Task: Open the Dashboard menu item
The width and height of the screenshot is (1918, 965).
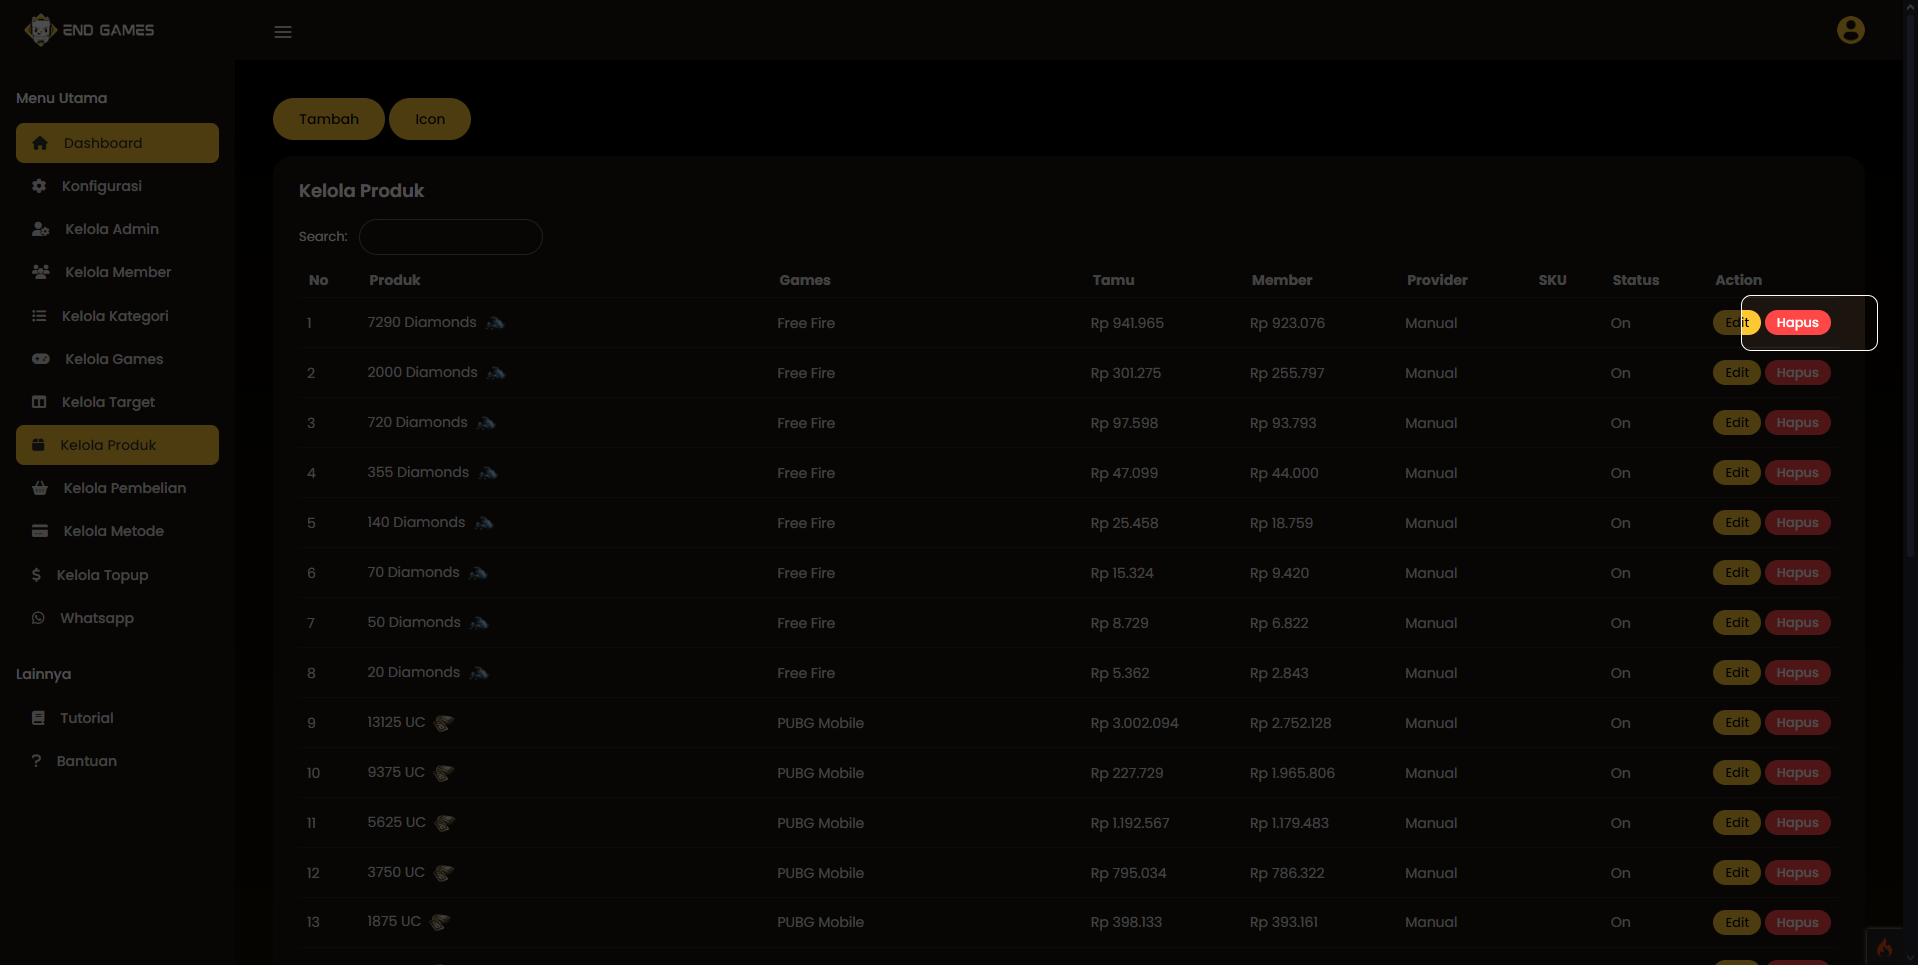Action: [117, 143]
